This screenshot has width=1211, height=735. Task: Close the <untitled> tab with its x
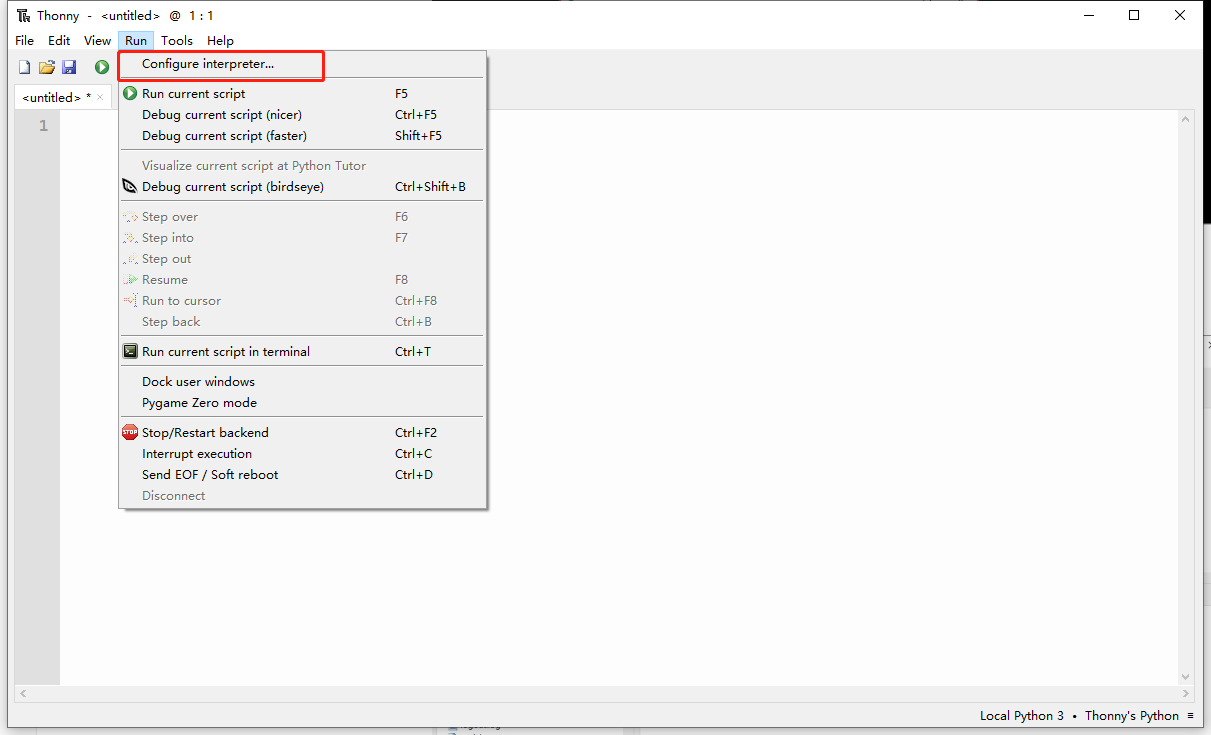[100, 97]
